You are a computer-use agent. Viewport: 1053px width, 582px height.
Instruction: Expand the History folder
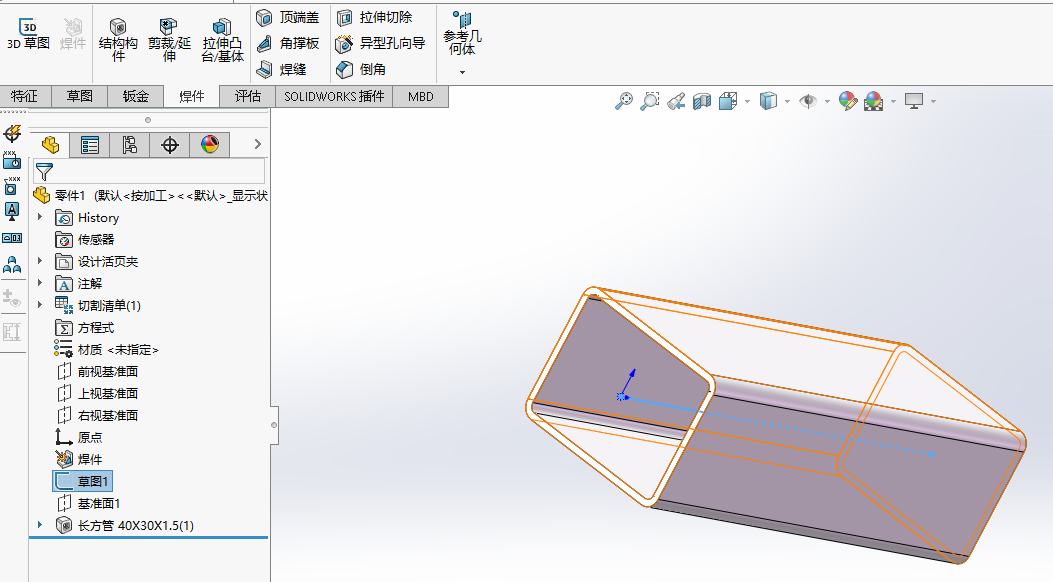[40, 217]
